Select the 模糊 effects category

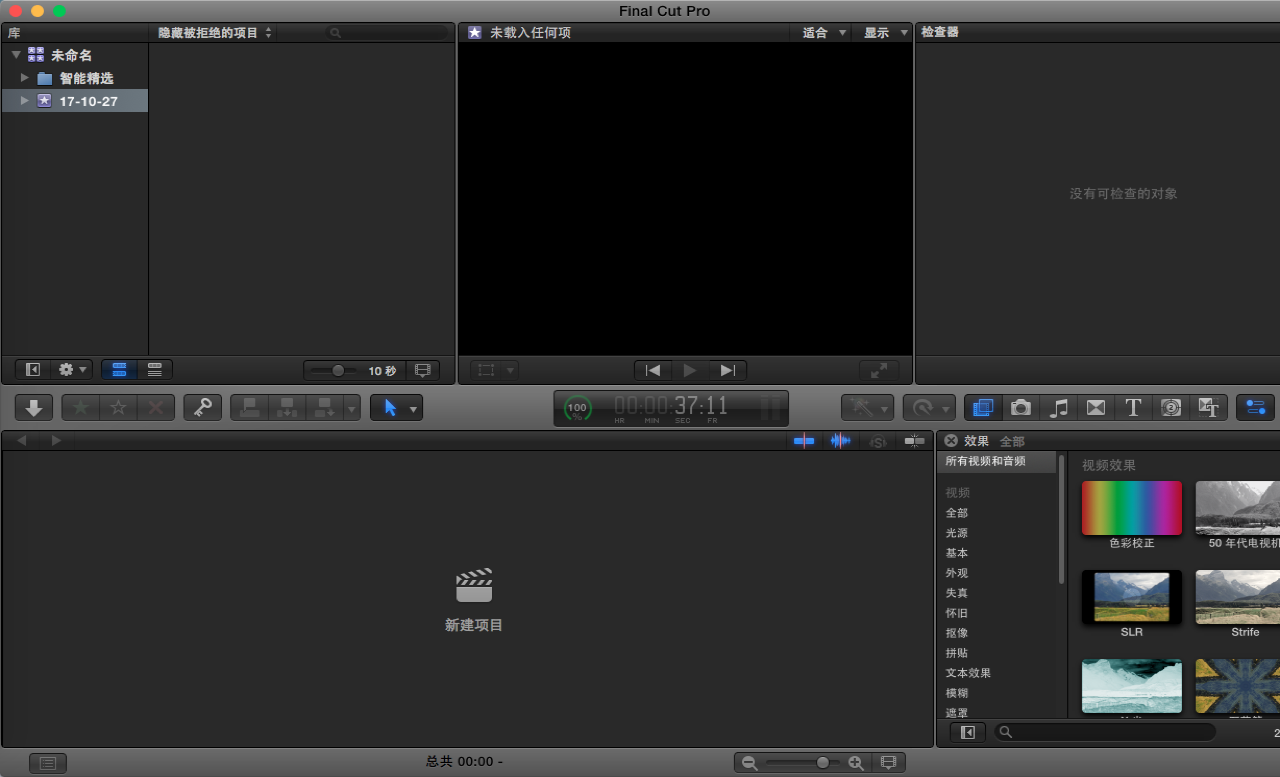pos(957,693)
